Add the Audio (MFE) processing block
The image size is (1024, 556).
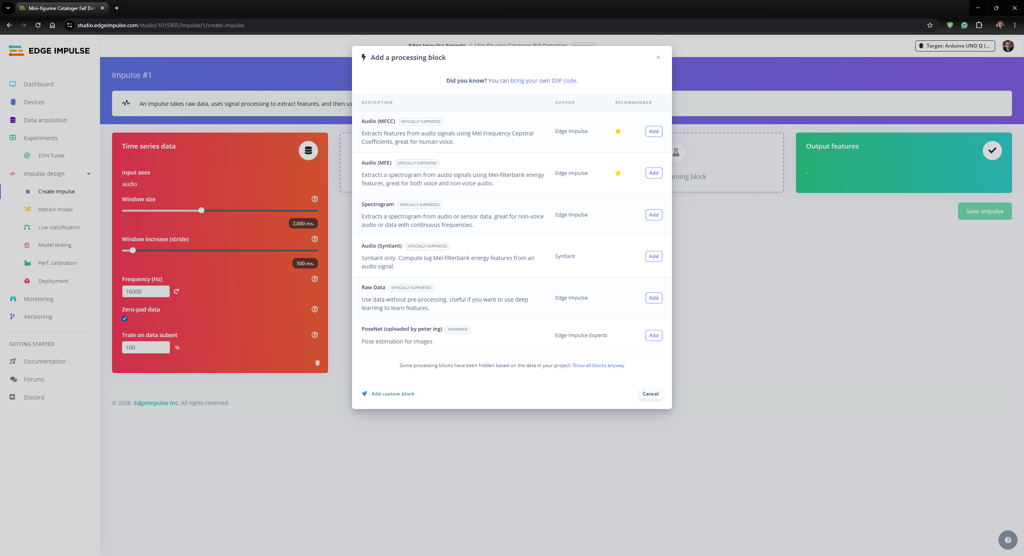(x=653, y=173)
